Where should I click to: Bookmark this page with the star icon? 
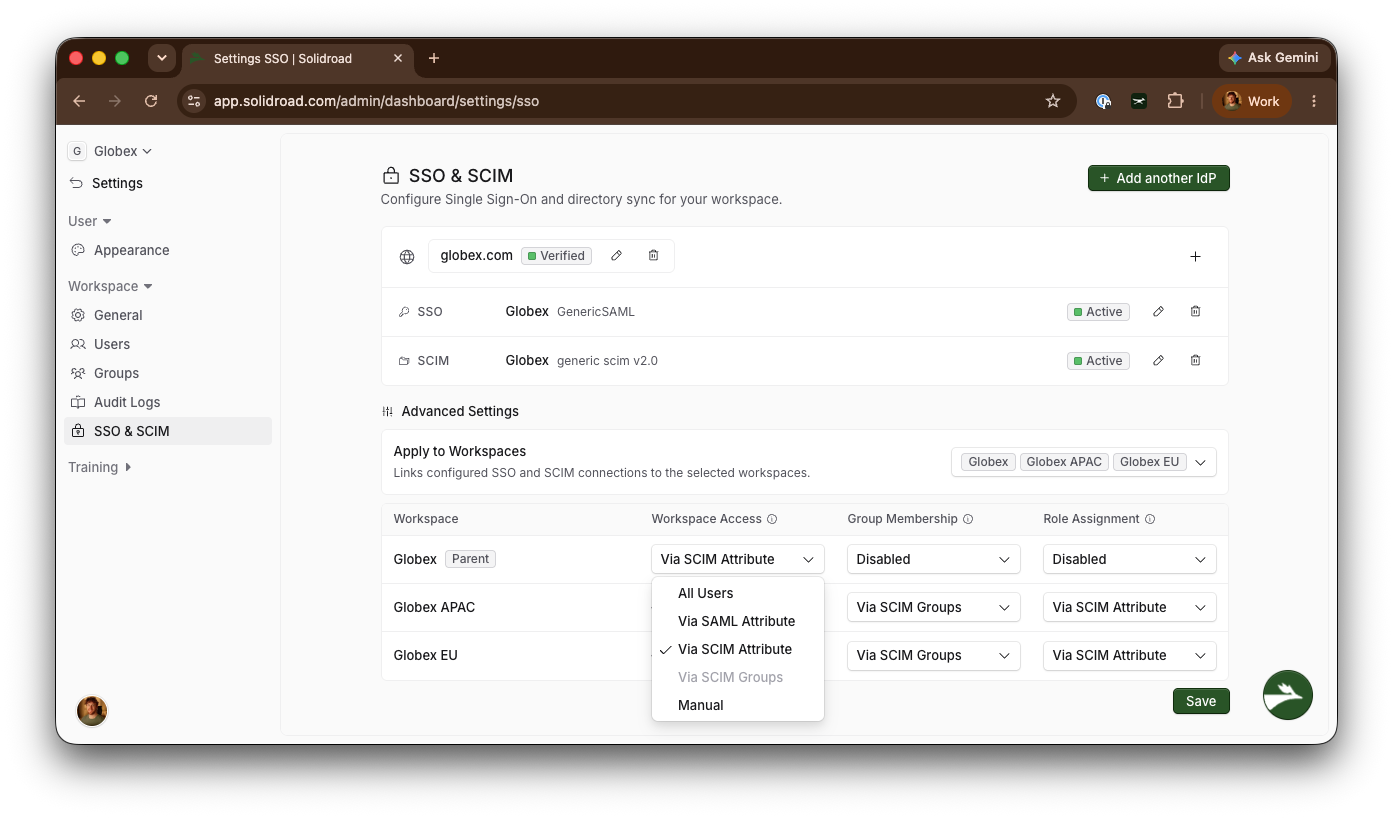click(x=1052, y=101)
